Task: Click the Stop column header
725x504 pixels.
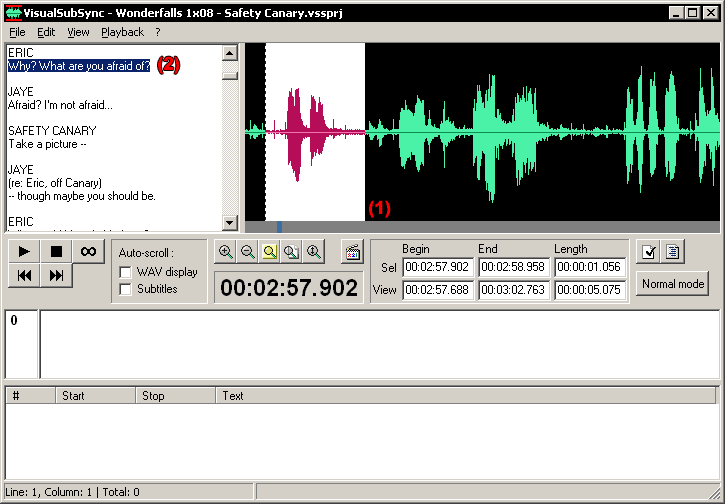Action: (175, 396)
